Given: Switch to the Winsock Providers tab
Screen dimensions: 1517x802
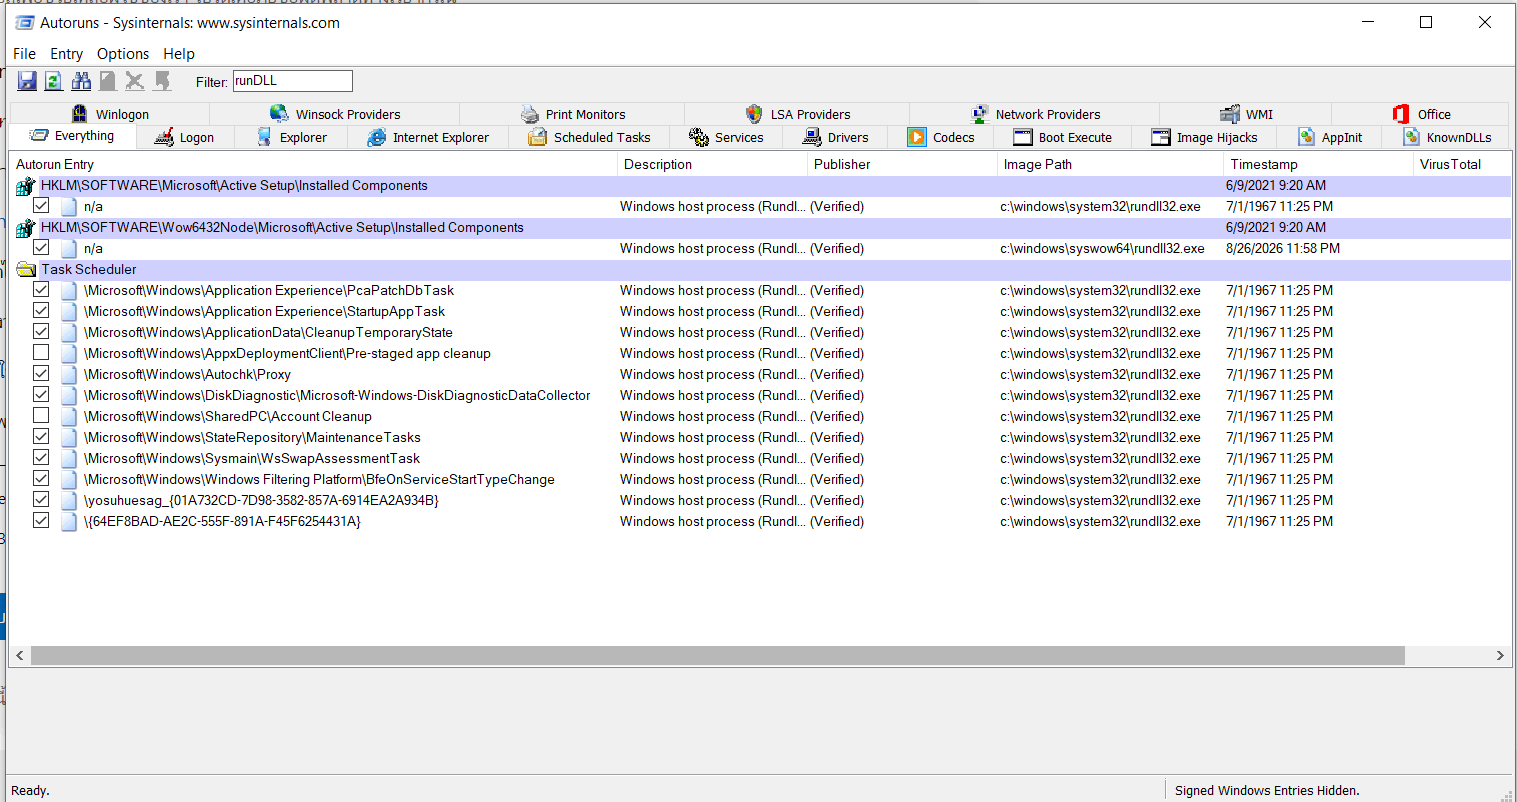Looking at the screenshot, I should point(335,114).
